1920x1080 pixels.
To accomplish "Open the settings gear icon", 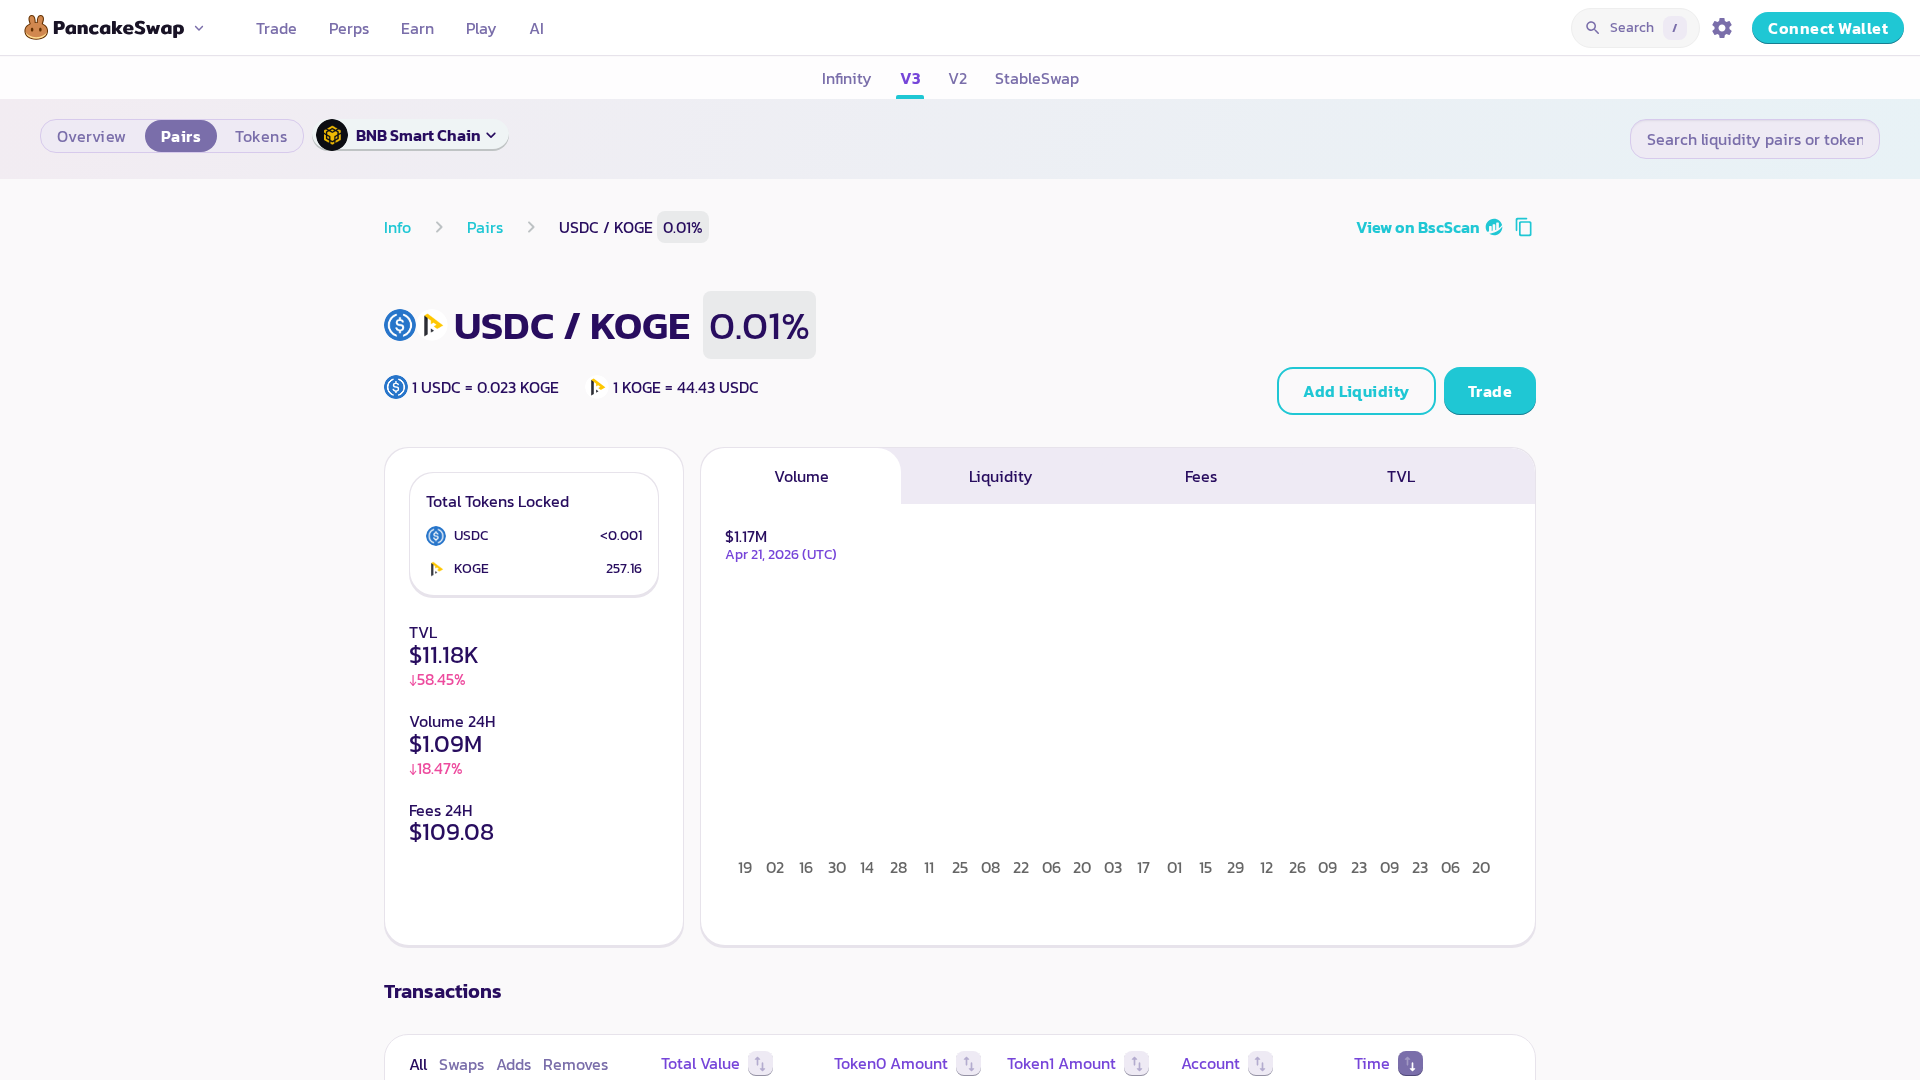I will 1721,28.
